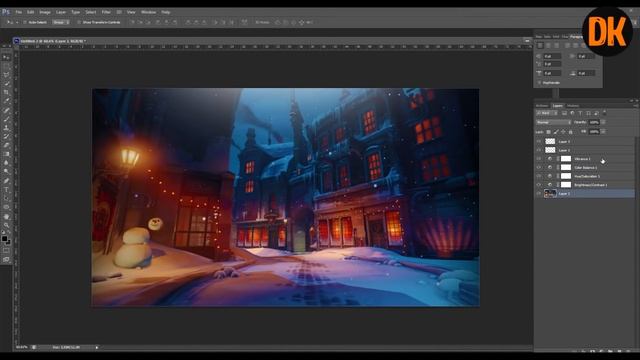
Task: Select the Crop tool
Action: pos(6,93)
